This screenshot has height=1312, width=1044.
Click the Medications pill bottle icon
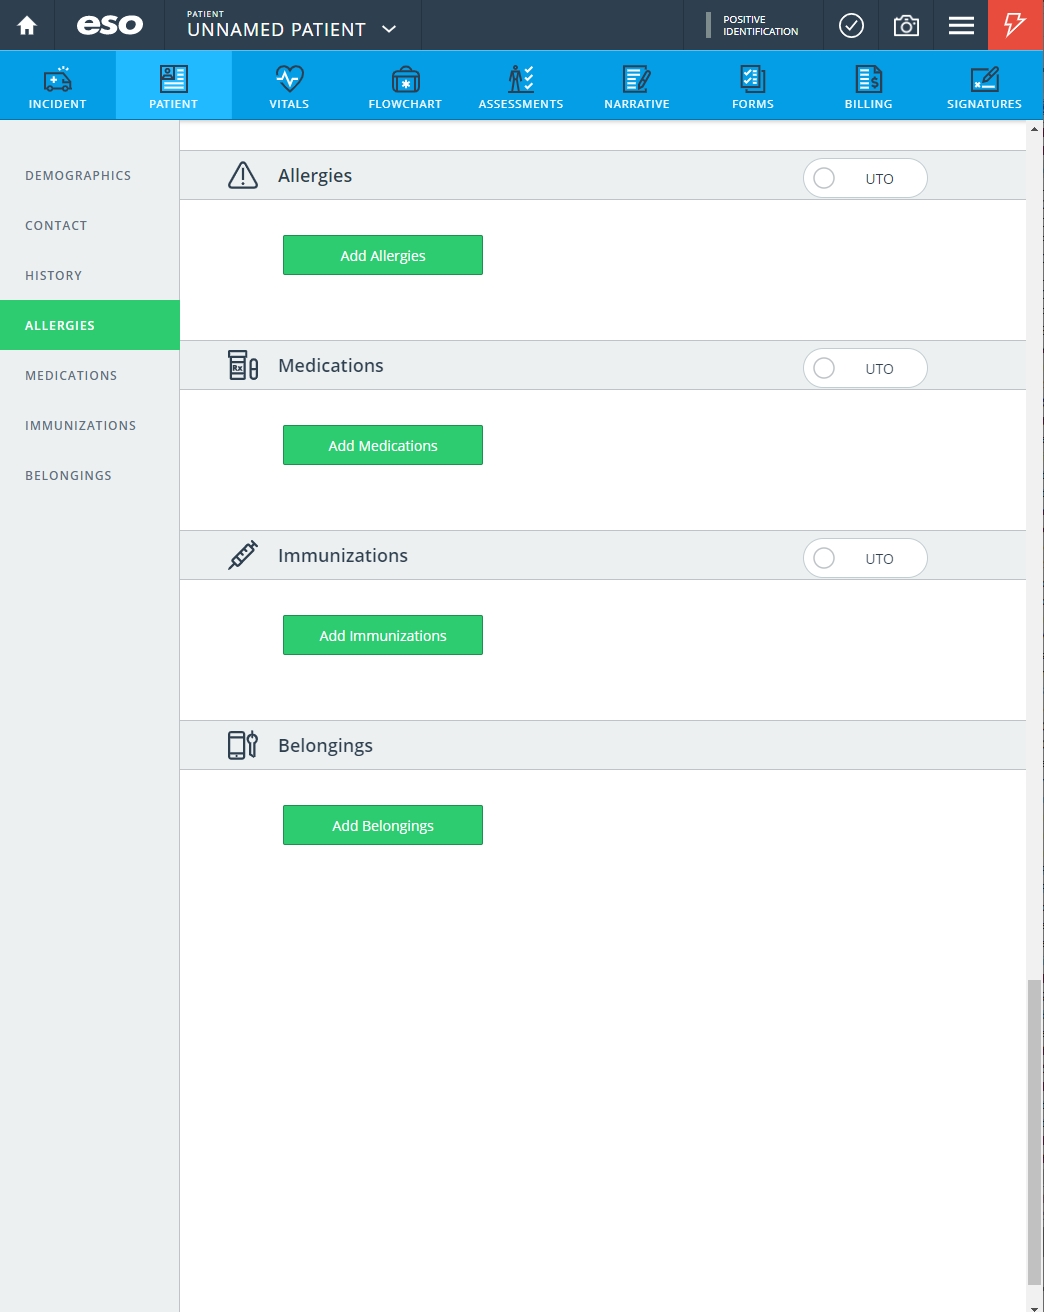[x=243, y=365]
